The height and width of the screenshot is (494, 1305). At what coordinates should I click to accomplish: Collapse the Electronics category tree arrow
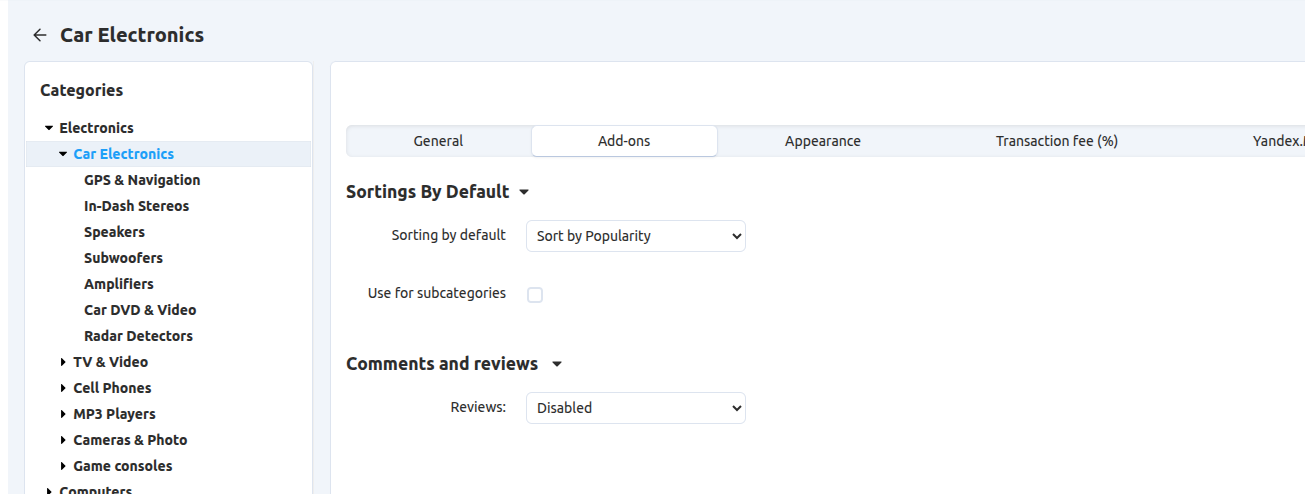(x=49, y=128)
